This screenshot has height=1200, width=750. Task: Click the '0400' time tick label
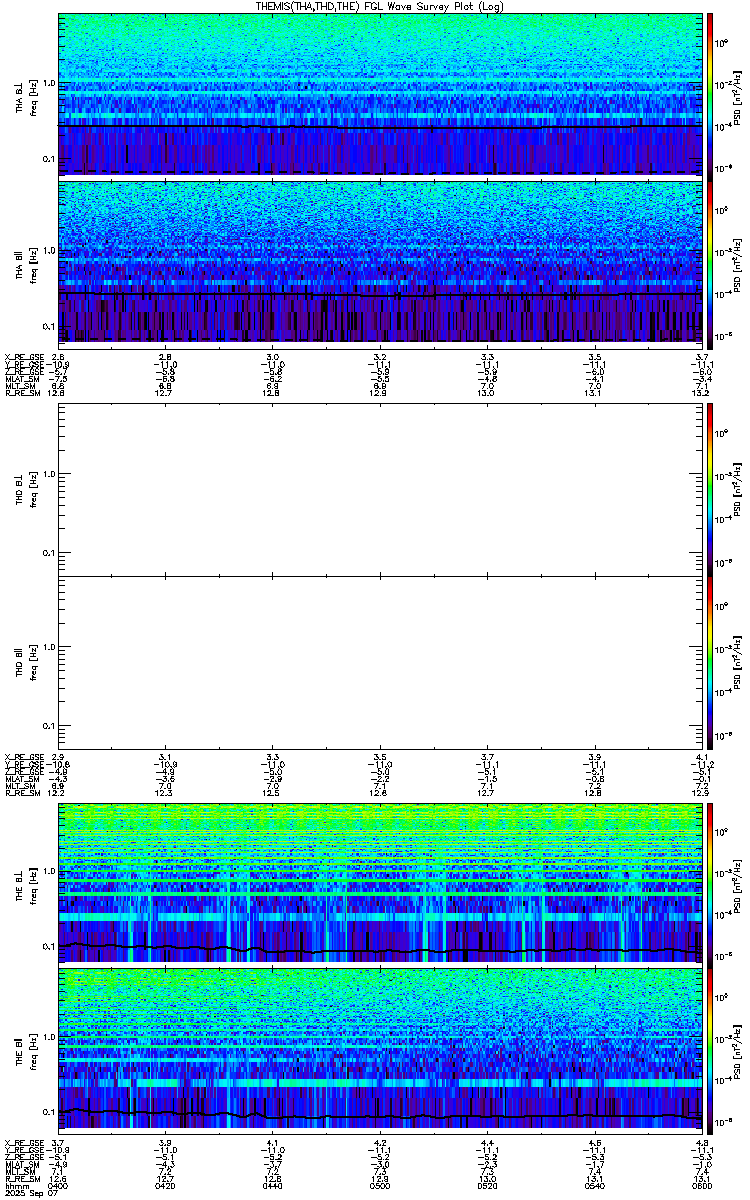tap(58, 1186)
